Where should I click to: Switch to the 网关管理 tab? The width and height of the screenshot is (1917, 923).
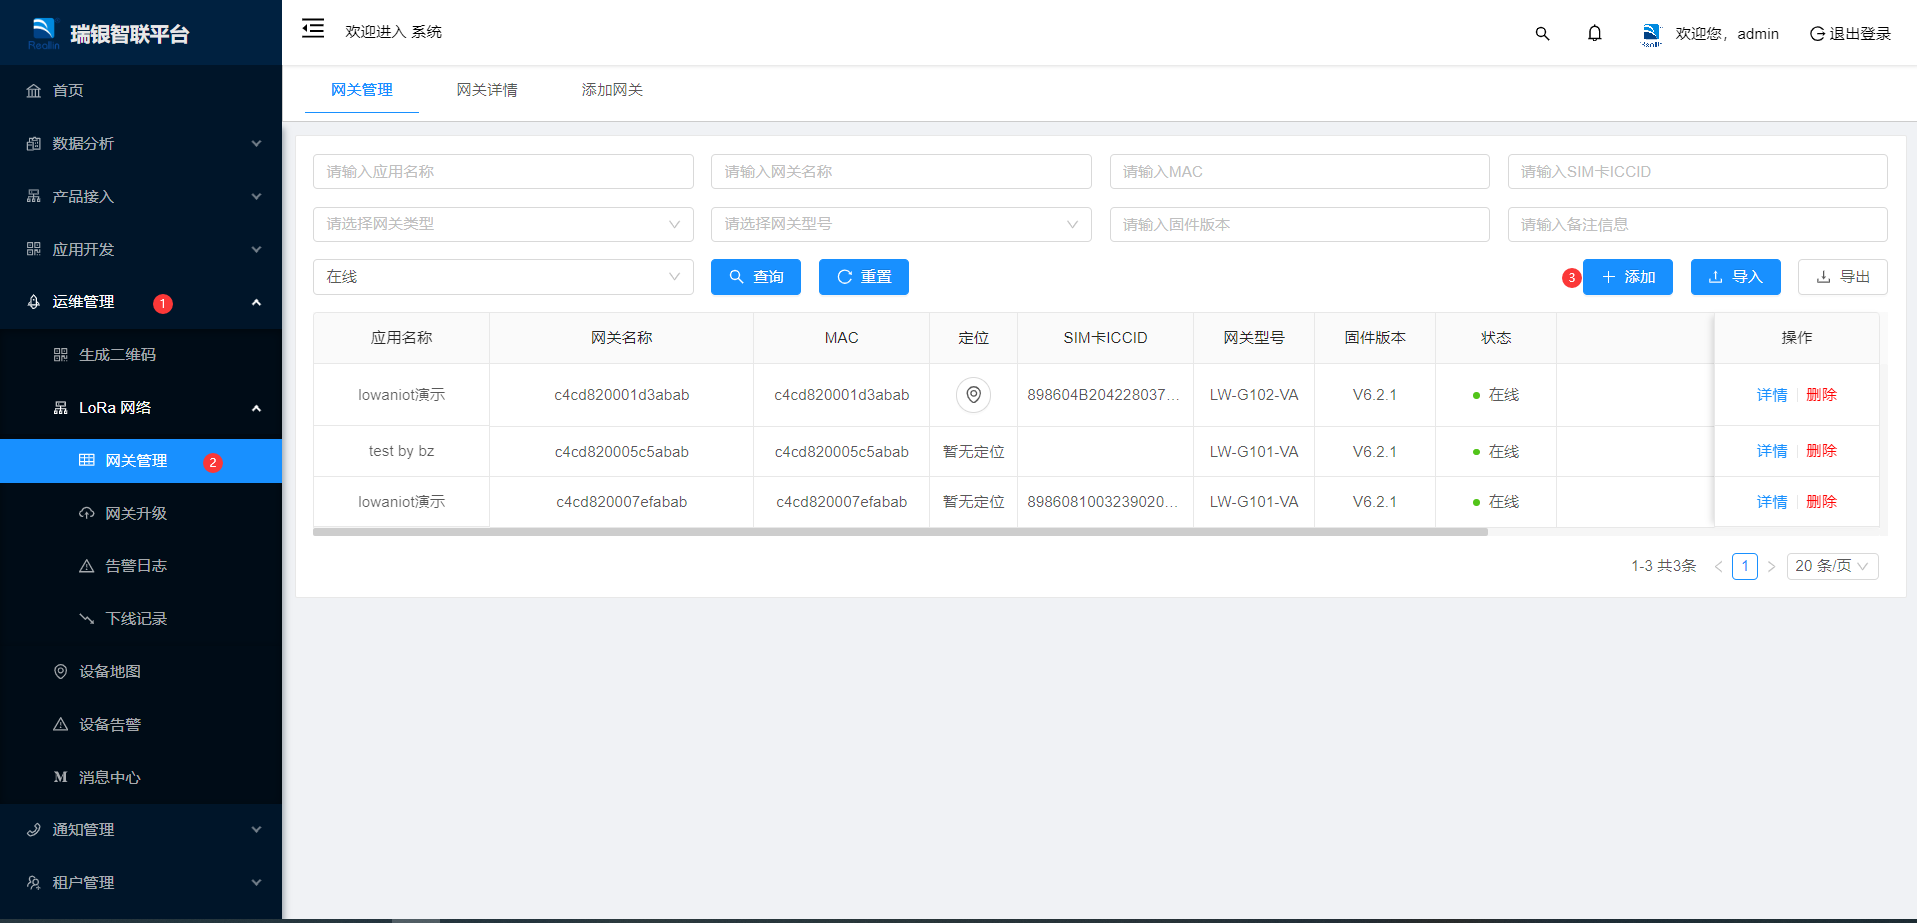362,90
